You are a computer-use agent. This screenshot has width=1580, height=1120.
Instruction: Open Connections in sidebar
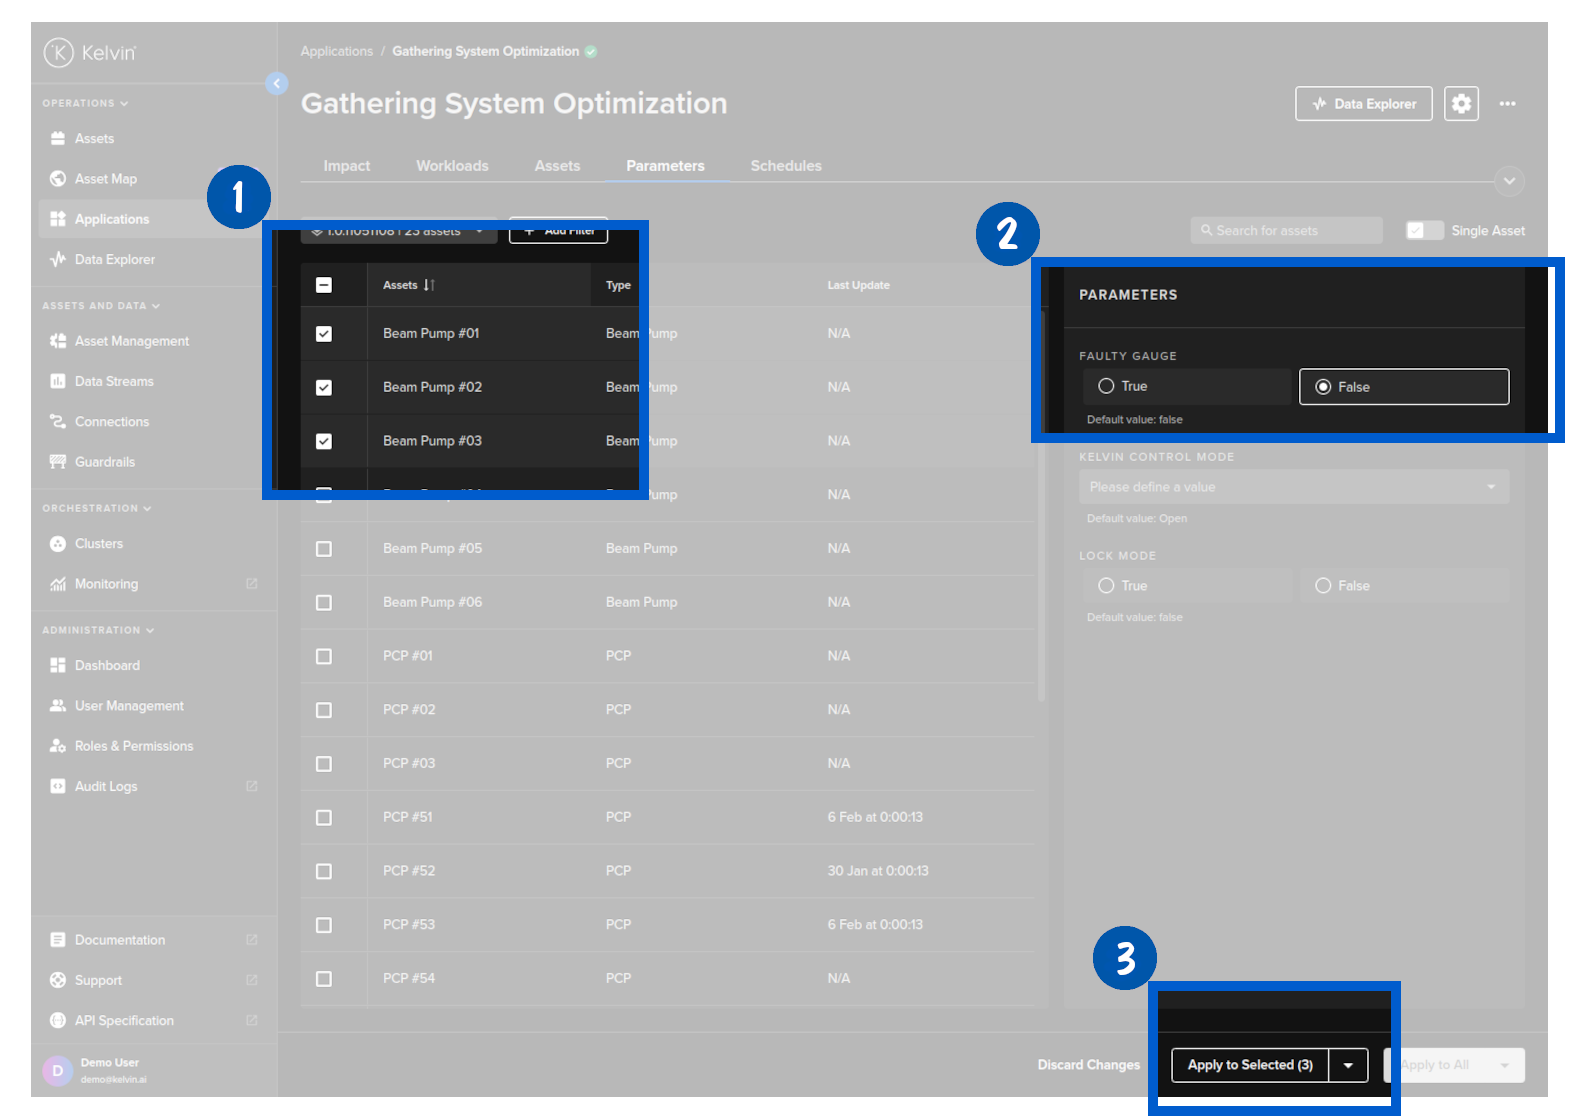pyautogui.click(x=111, y=422)
